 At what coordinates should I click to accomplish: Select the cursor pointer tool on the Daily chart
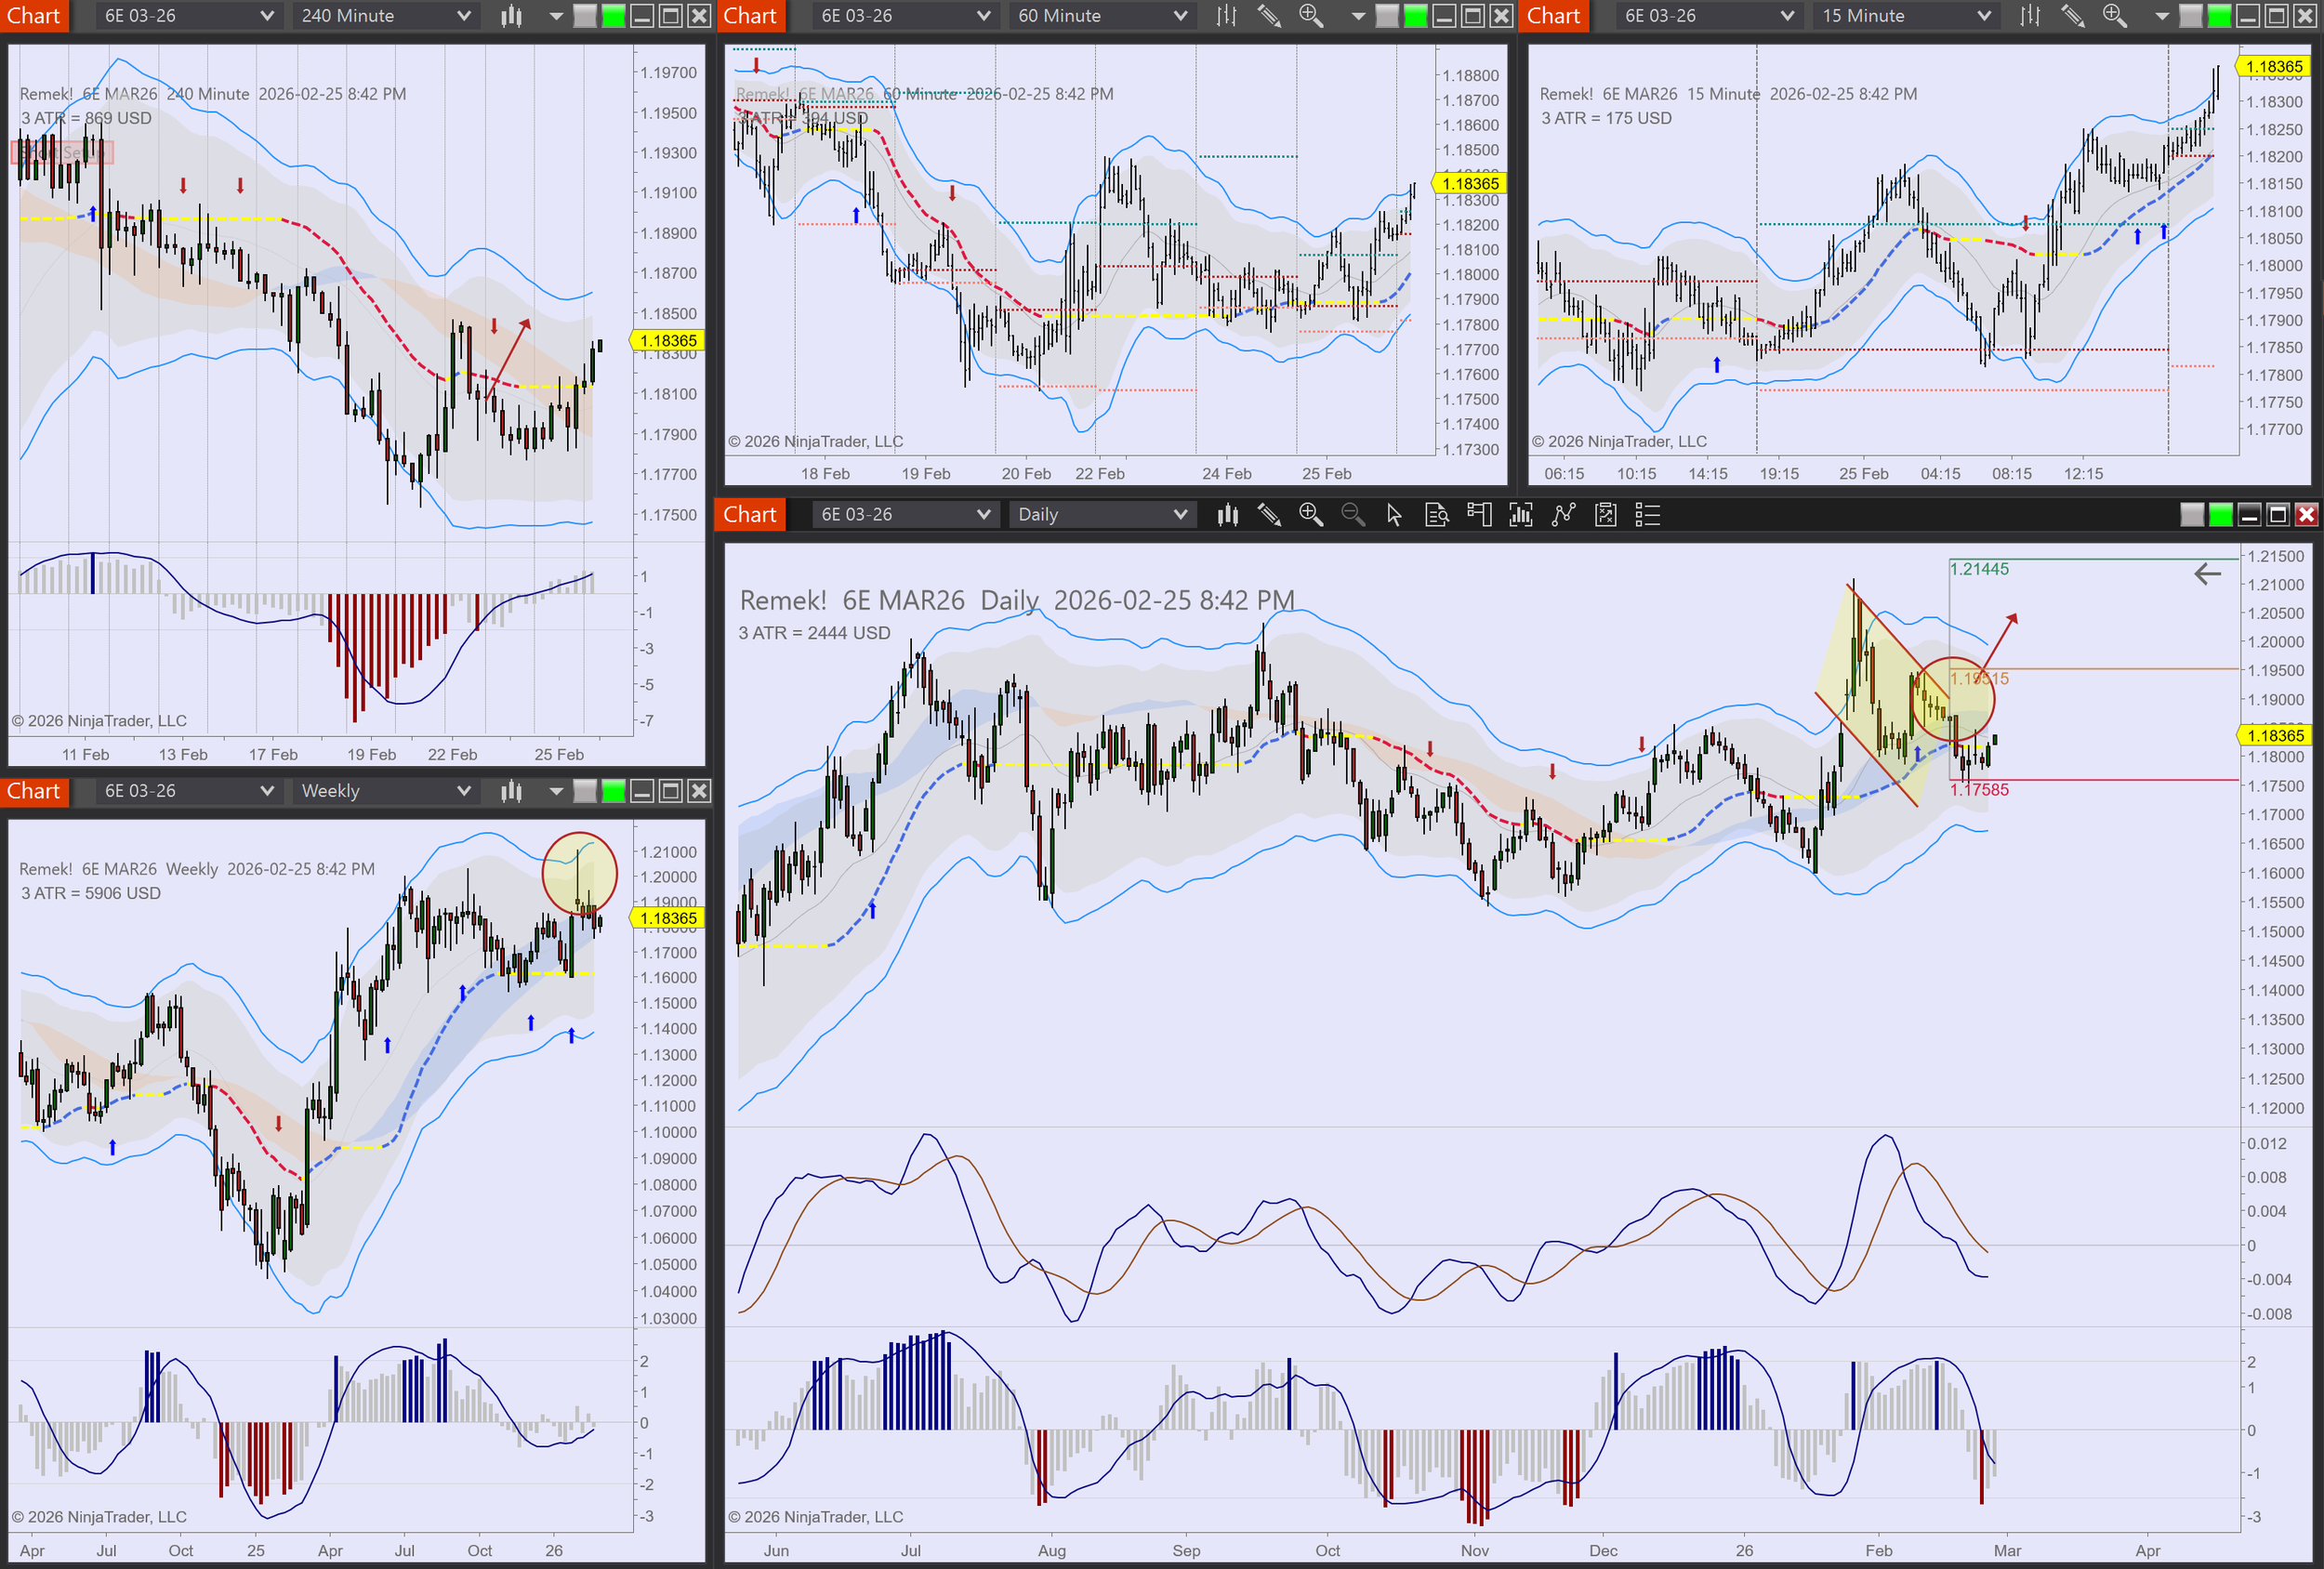(1394, 515)
